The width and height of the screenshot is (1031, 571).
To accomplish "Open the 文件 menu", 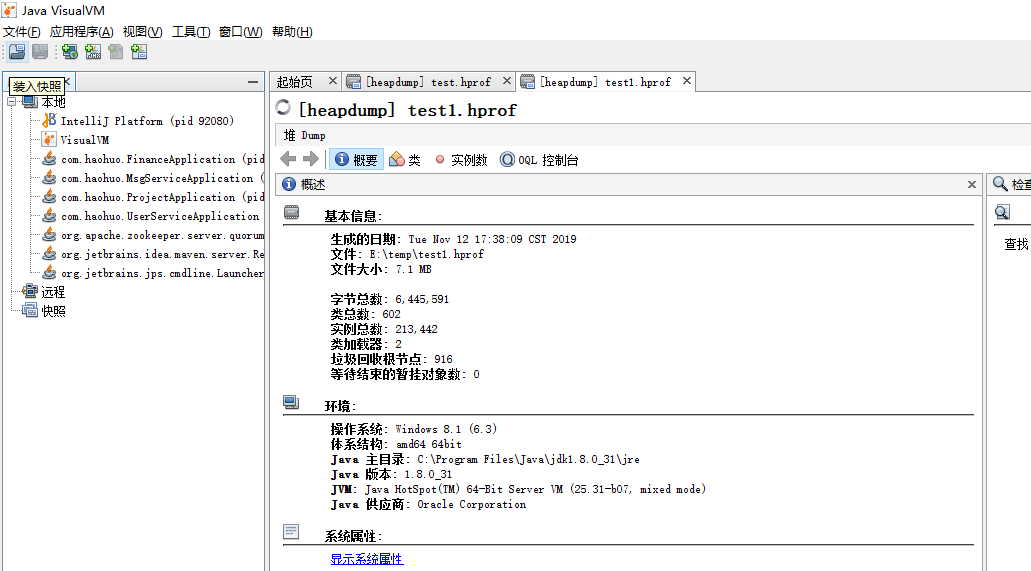I will tap(22, 32).
